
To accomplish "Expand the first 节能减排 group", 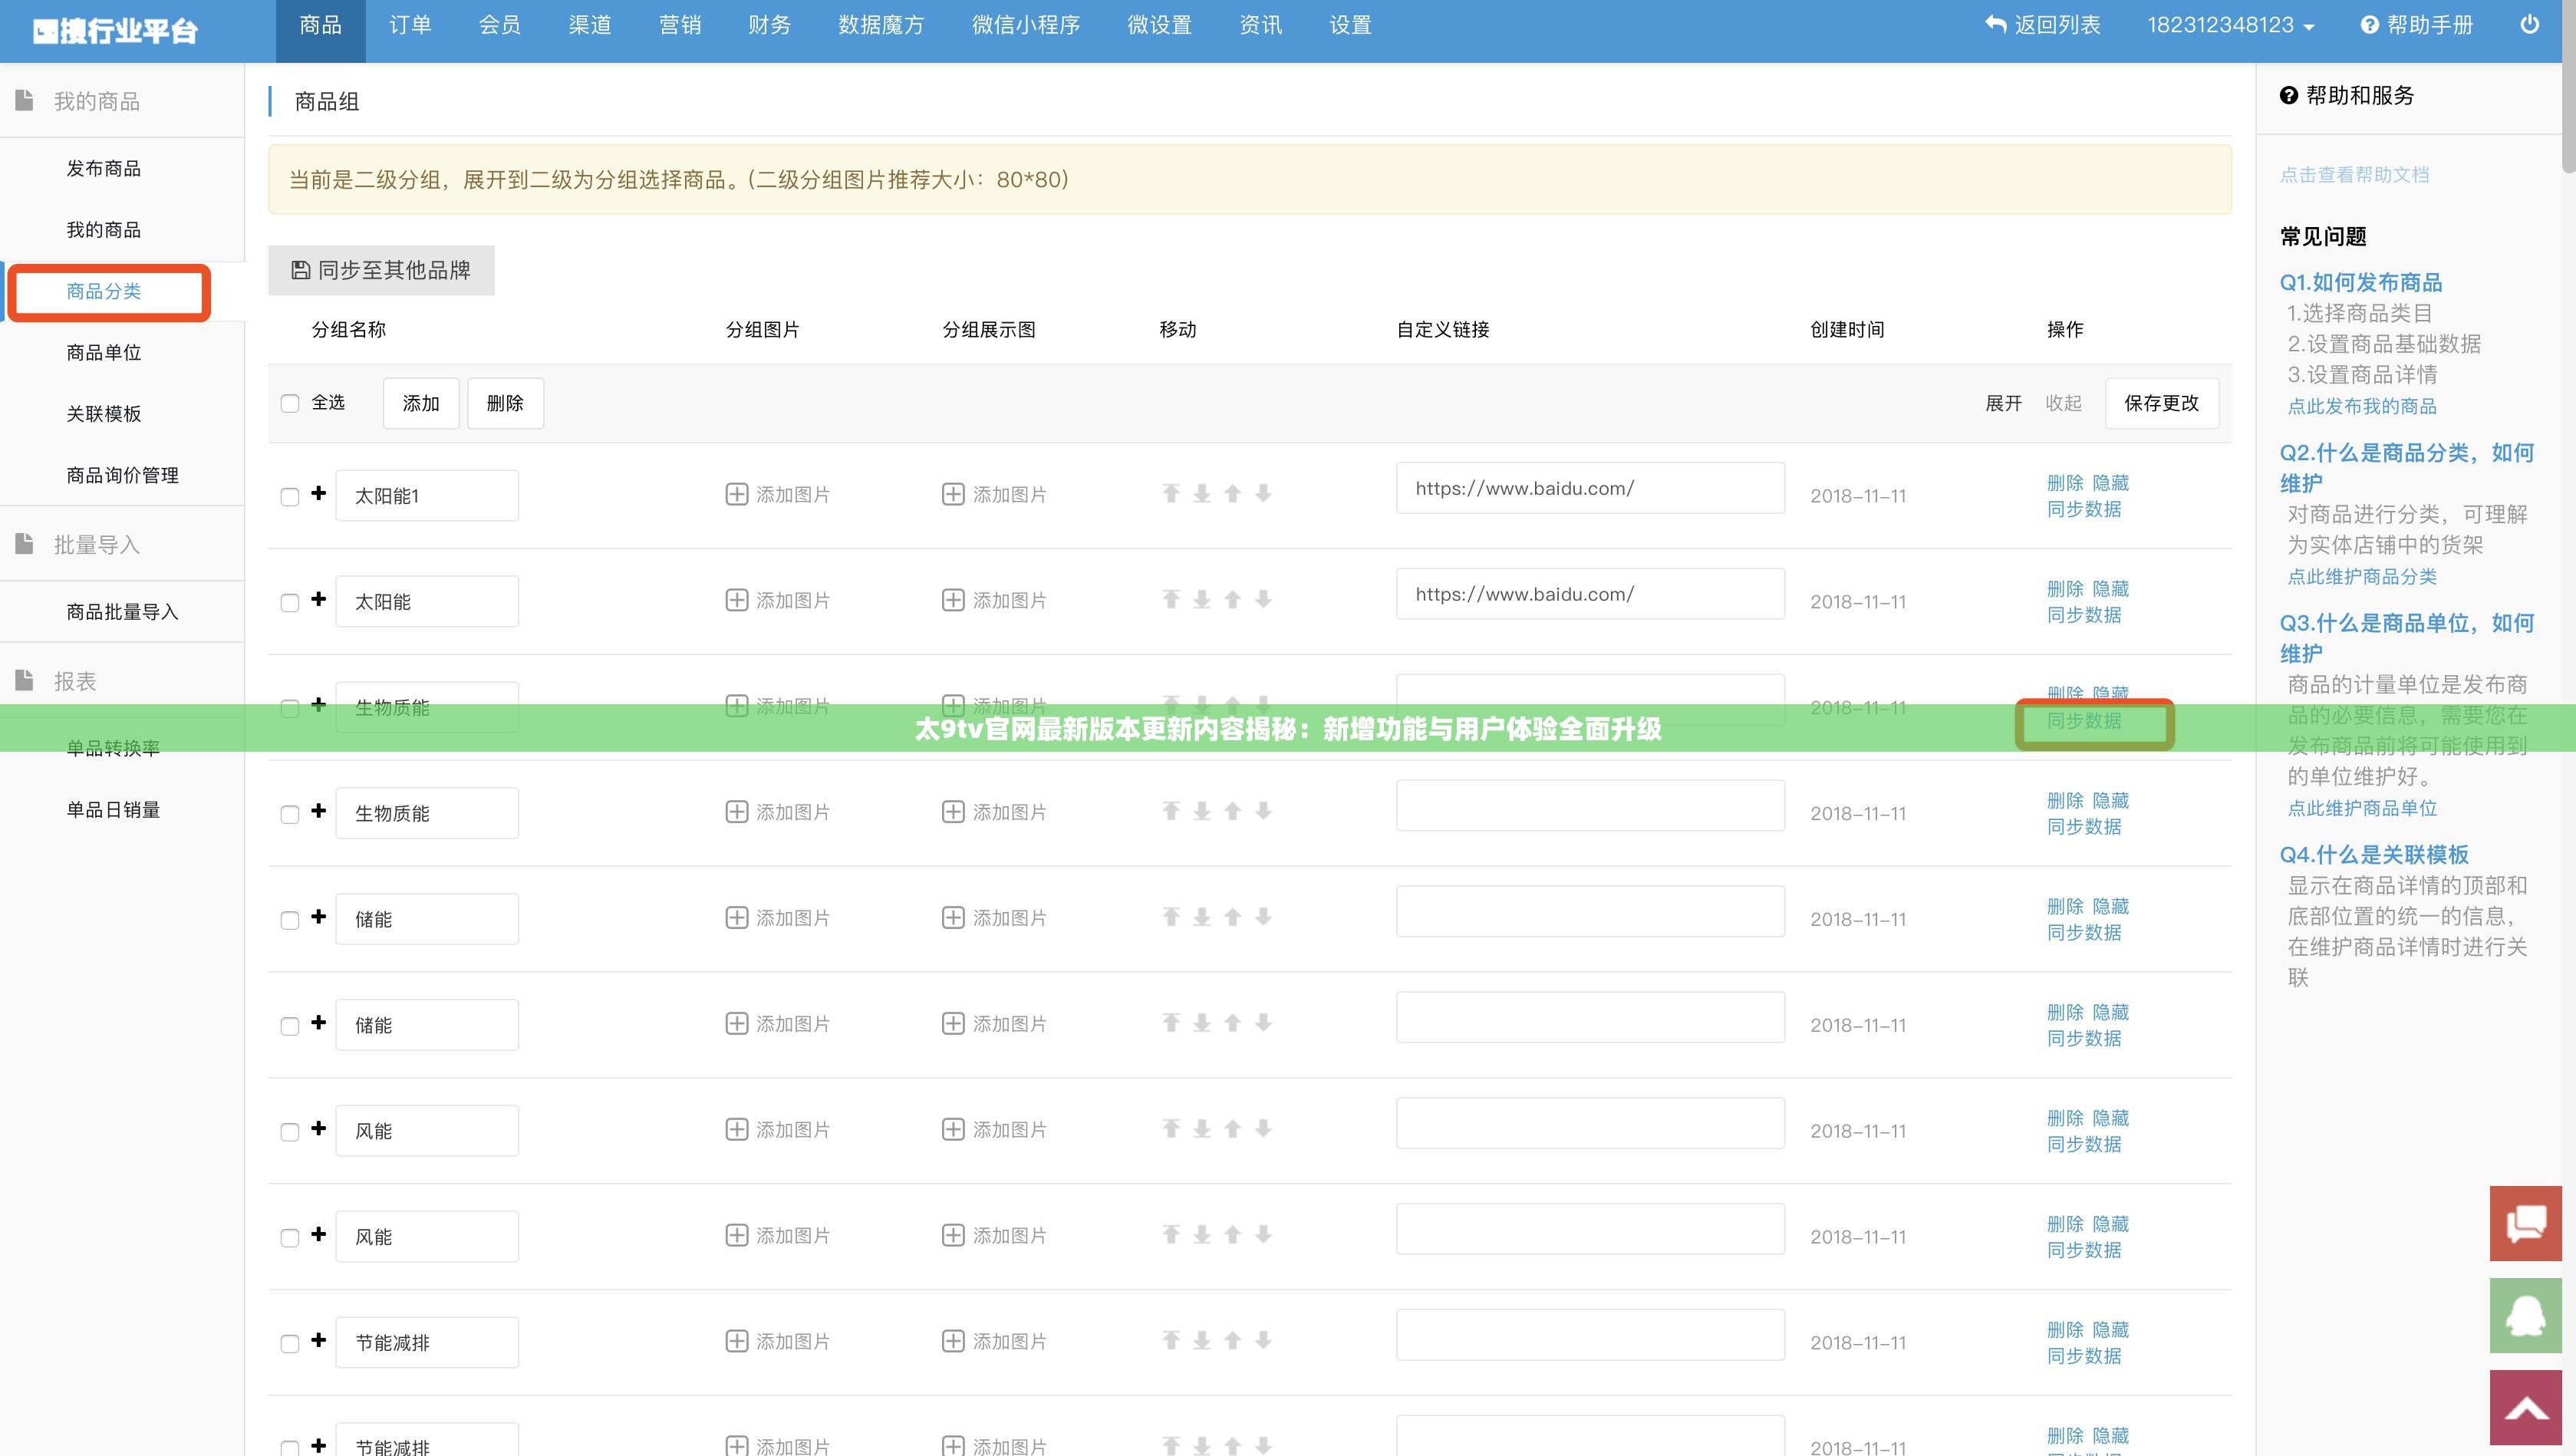I will coord(319,1341).
